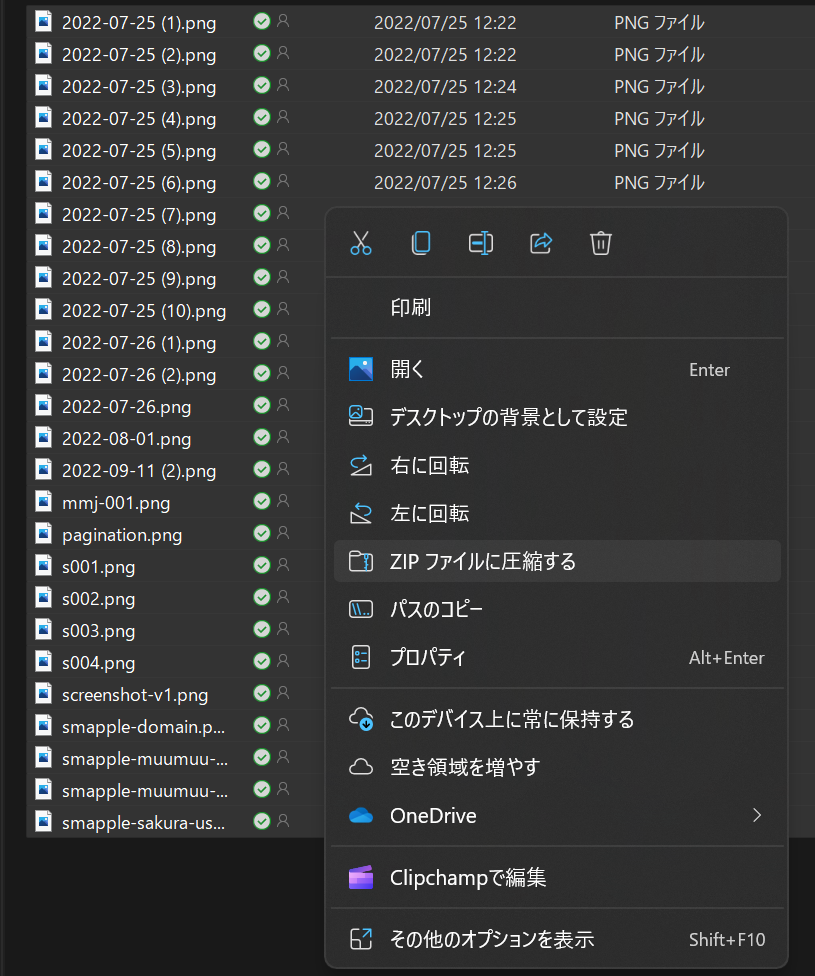Select ZIP ファイルに圧縮する menu entry

pos(482,562)
